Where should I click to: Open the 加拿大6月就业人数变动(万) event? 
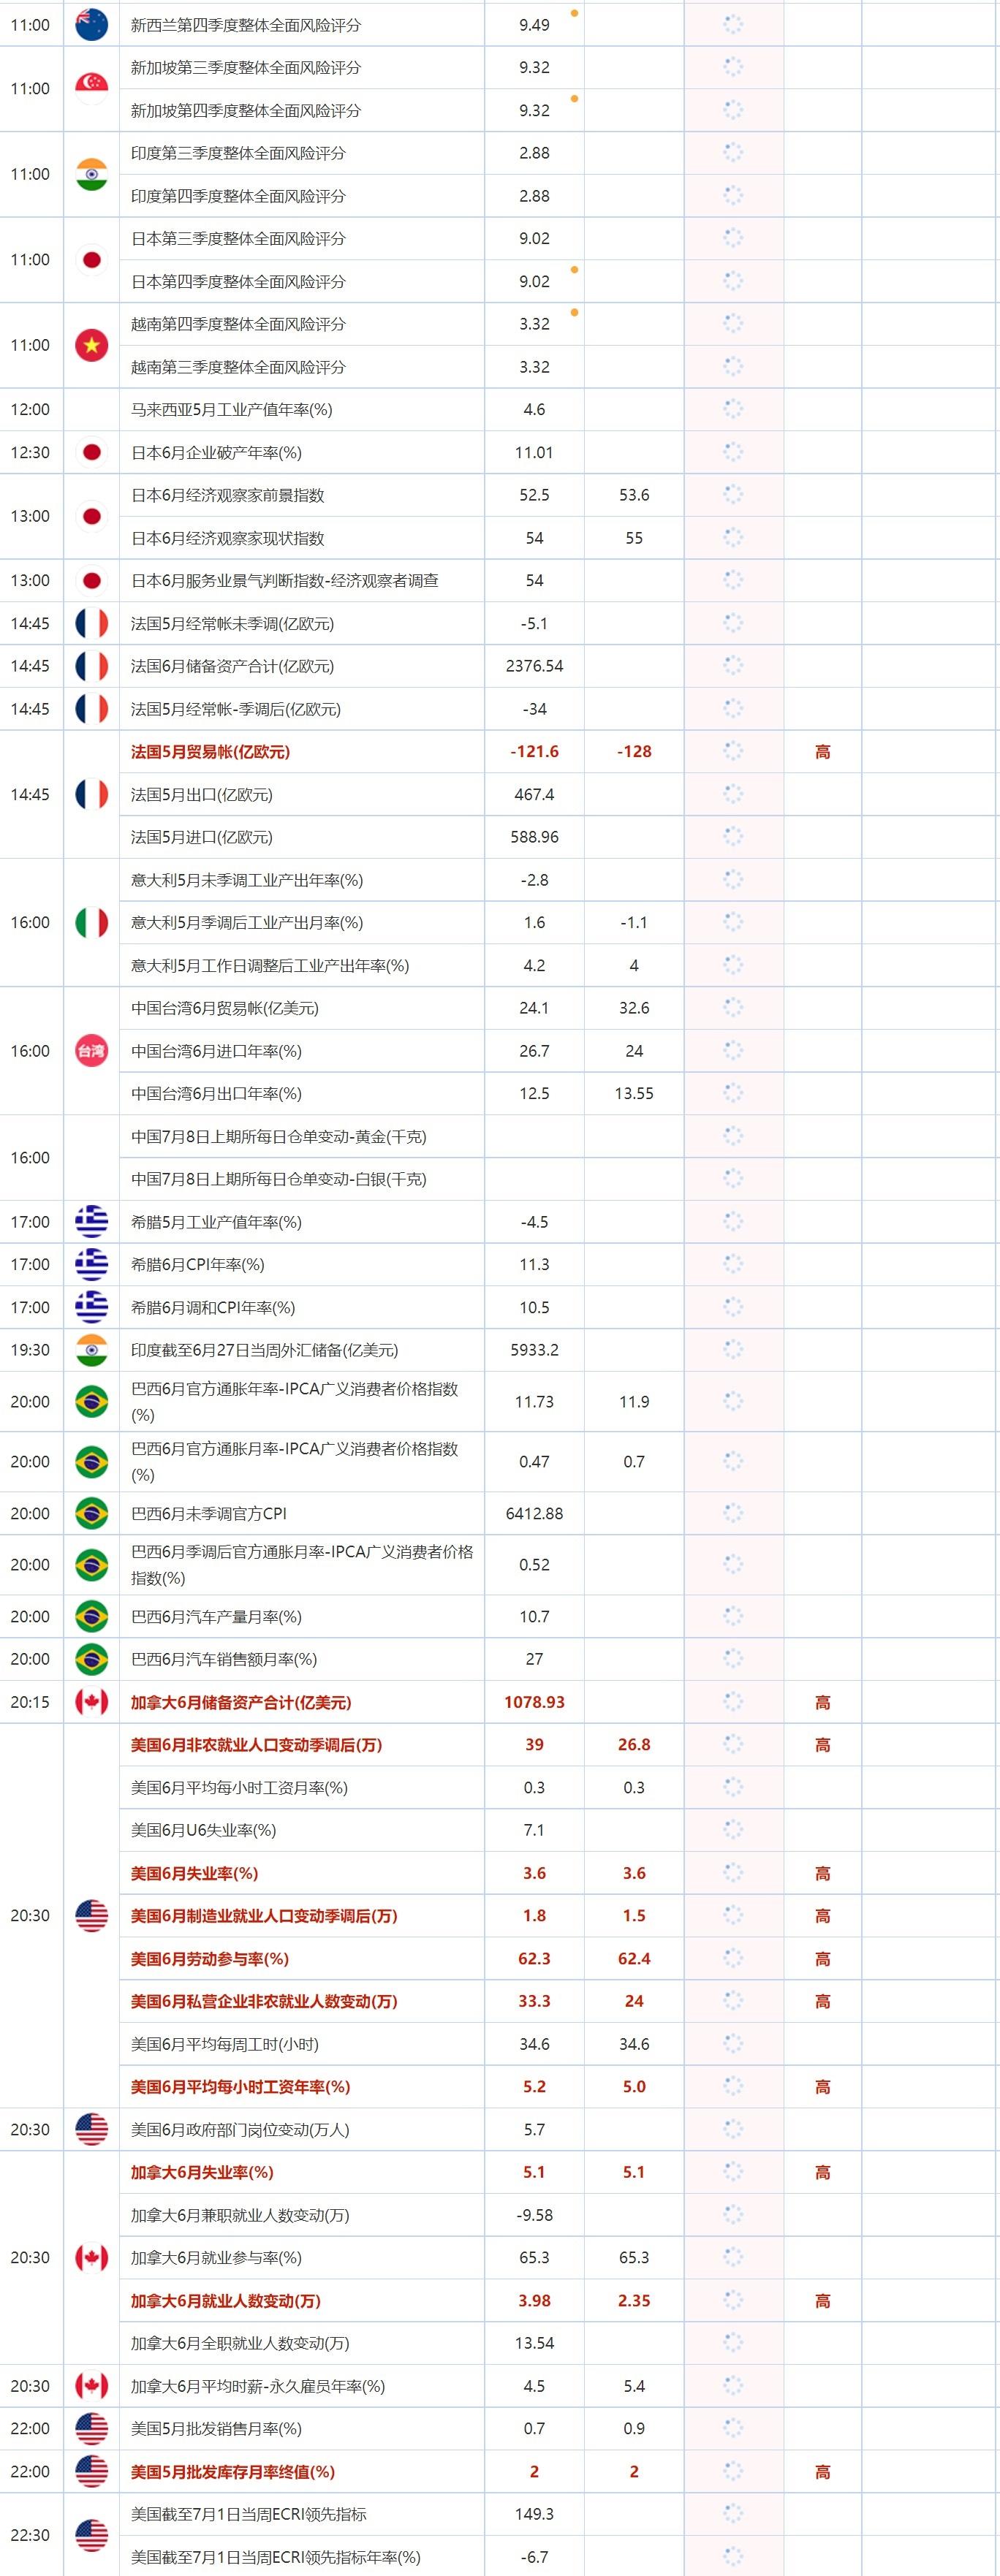pos(226,2301)
